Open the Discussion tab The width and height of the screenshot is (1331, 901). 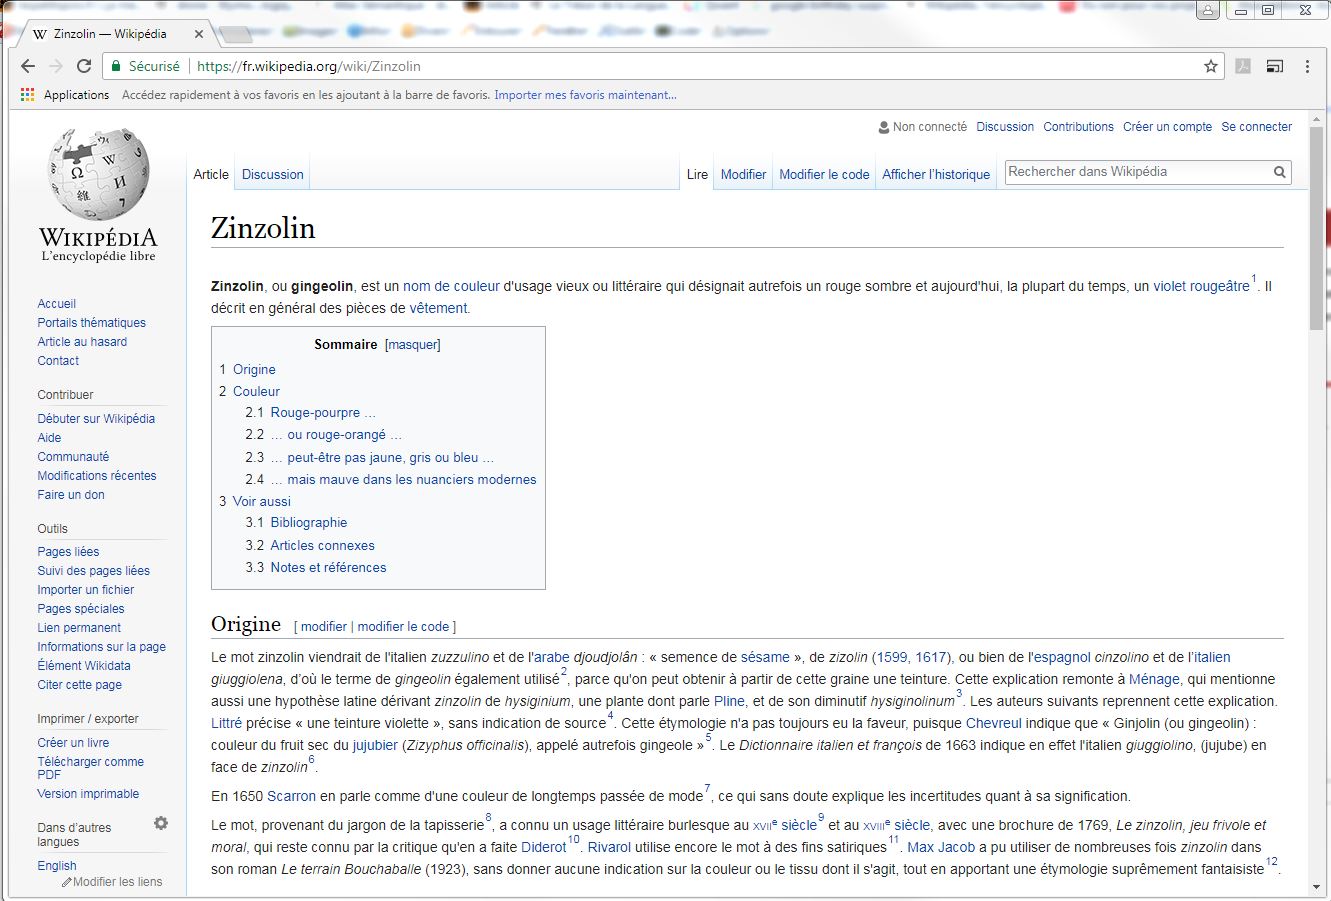tap(272, 174)
